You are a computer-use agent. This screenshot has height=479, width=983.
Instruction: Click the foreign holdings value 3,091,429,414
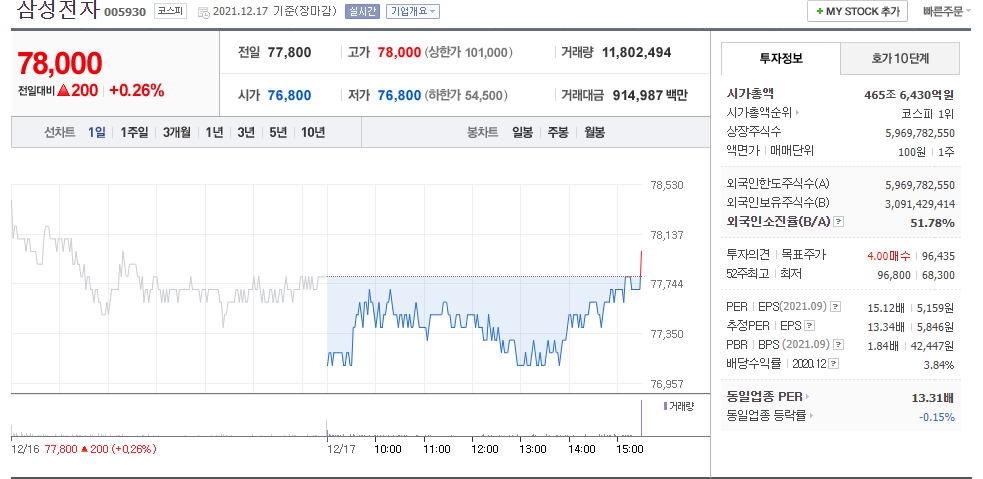[x=920, y=204]
